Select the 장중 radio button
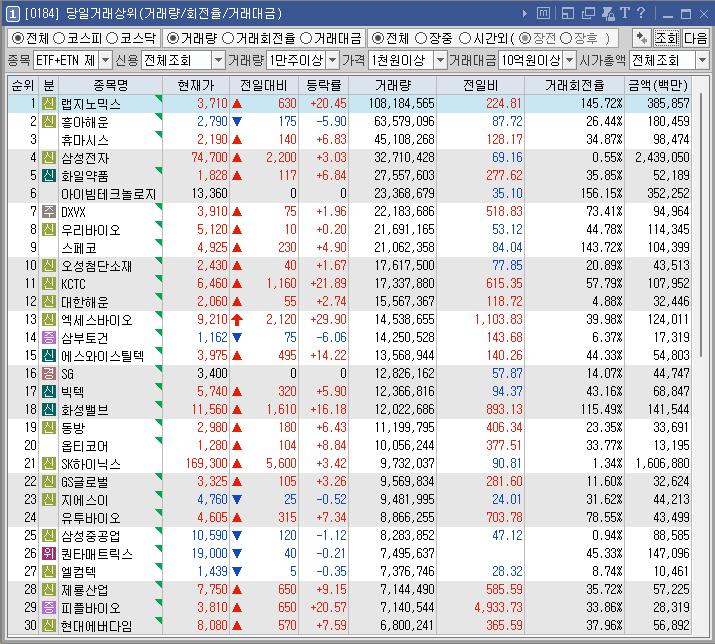The image size is (715, 644). coord(421,38)
